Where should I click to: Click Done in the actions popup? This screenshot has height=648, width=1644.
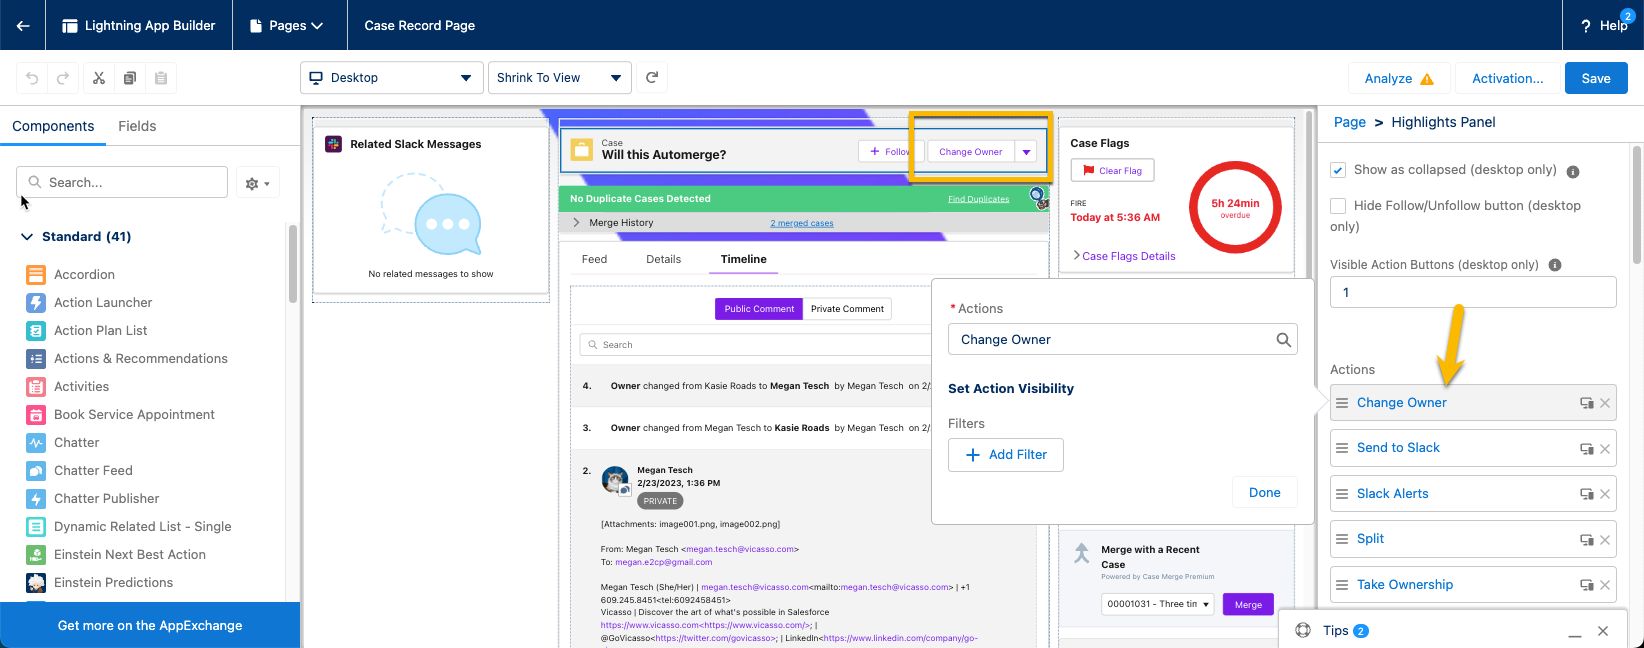coord(1264,493)
